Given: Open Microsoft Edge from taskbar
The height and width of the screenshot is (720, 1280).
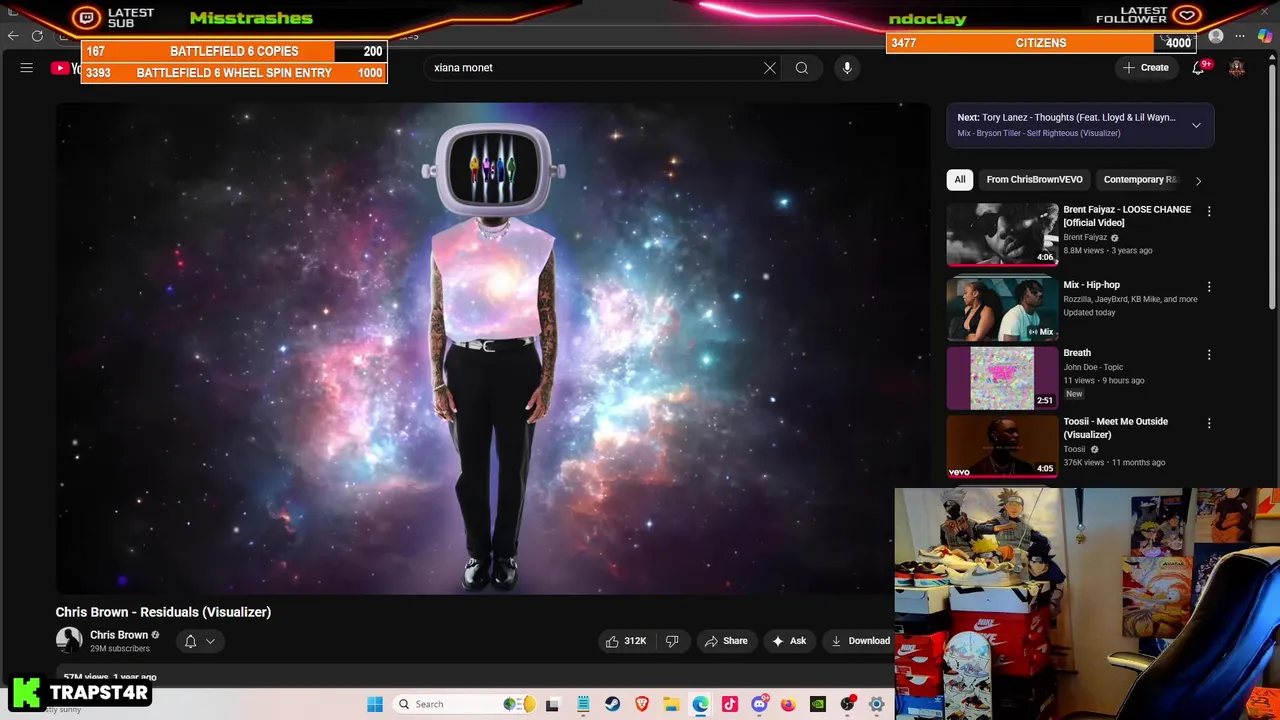Looking at the screenshot, I should coord(700,704).
